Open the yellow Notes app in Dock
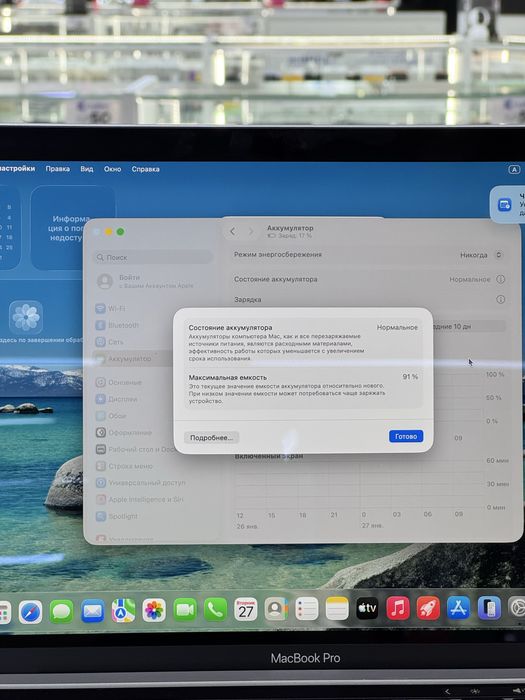 tap(337, 608)
